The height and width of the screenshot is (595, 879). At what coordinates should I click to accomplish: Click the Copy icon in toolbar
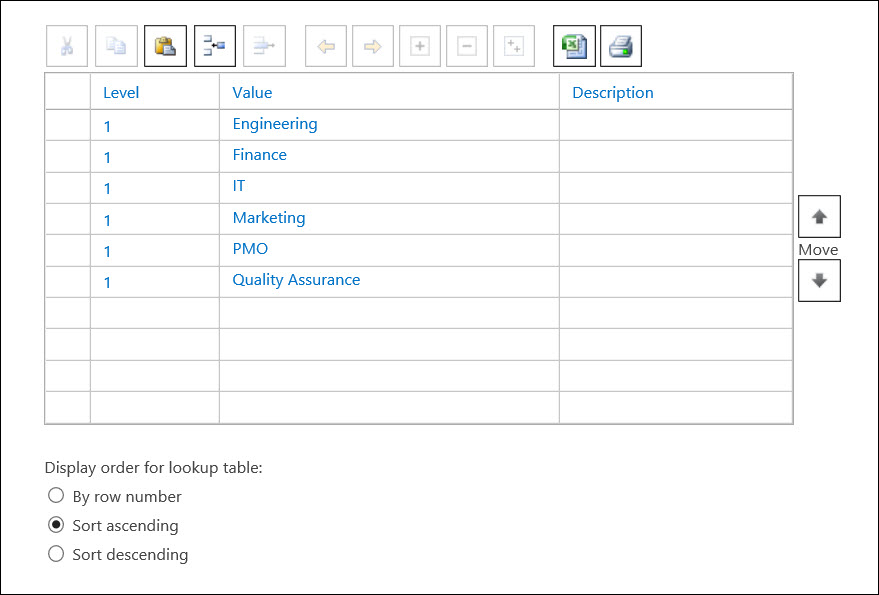click(x=116, y=46)
